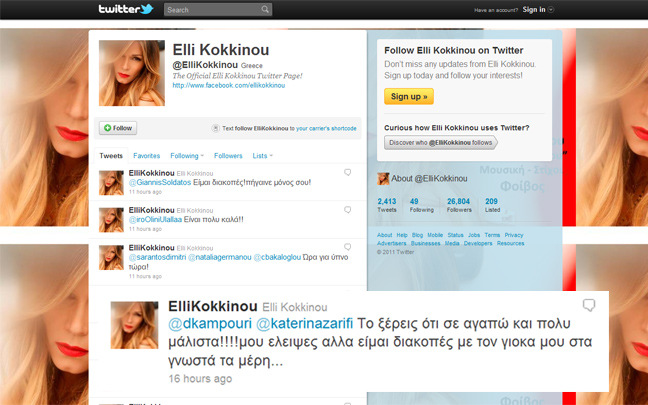Click the reply bubble icon on the @iroOliniUlallaa tweet
The image size is (648, 405).
coord(347,210)
